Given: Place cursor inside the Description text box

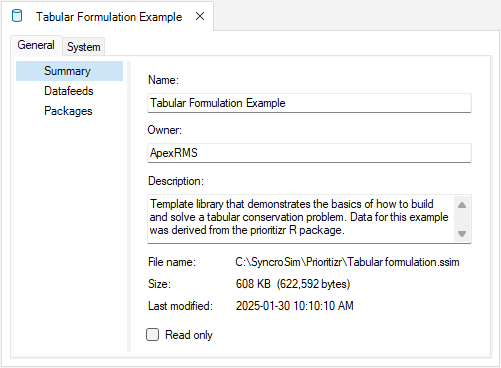Looking at the screenshot, I should pyautogui.click(x=301, y=219).
